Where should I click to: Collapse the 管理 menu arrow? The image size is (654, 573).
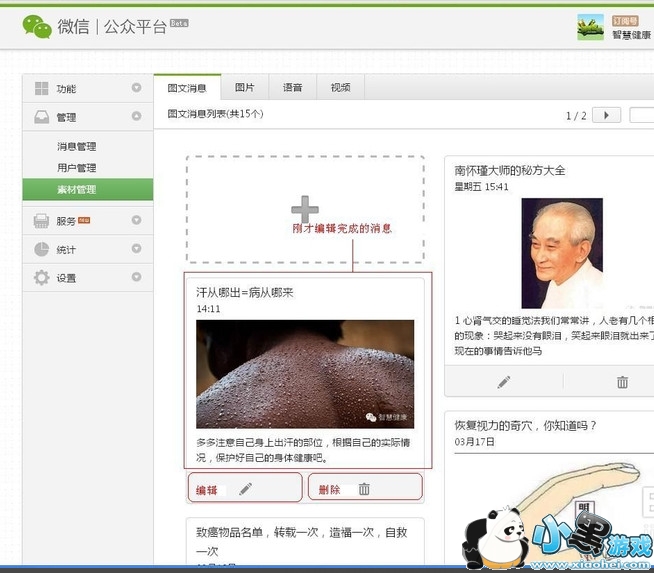click(x=136, y=116)
